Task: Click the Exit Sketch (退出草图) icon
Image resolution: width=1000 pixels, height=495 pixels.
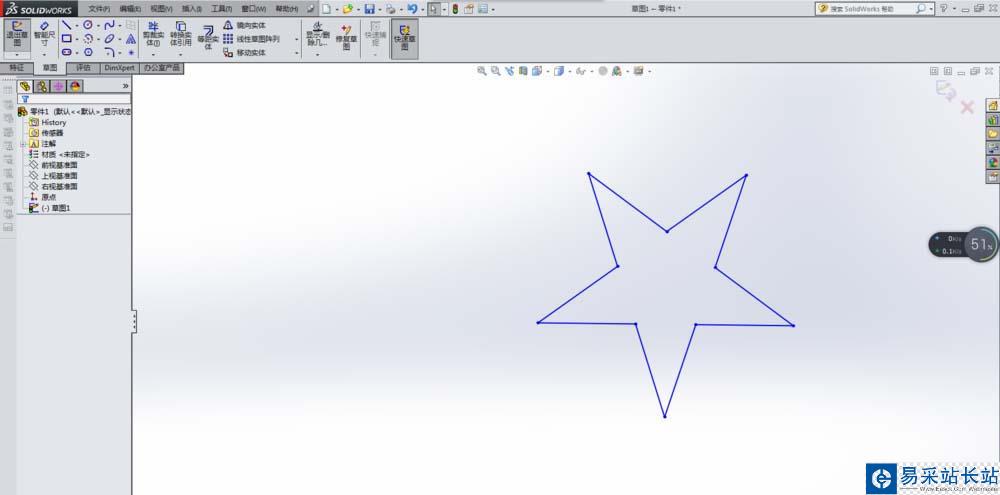Action: (x=17, y=34)
